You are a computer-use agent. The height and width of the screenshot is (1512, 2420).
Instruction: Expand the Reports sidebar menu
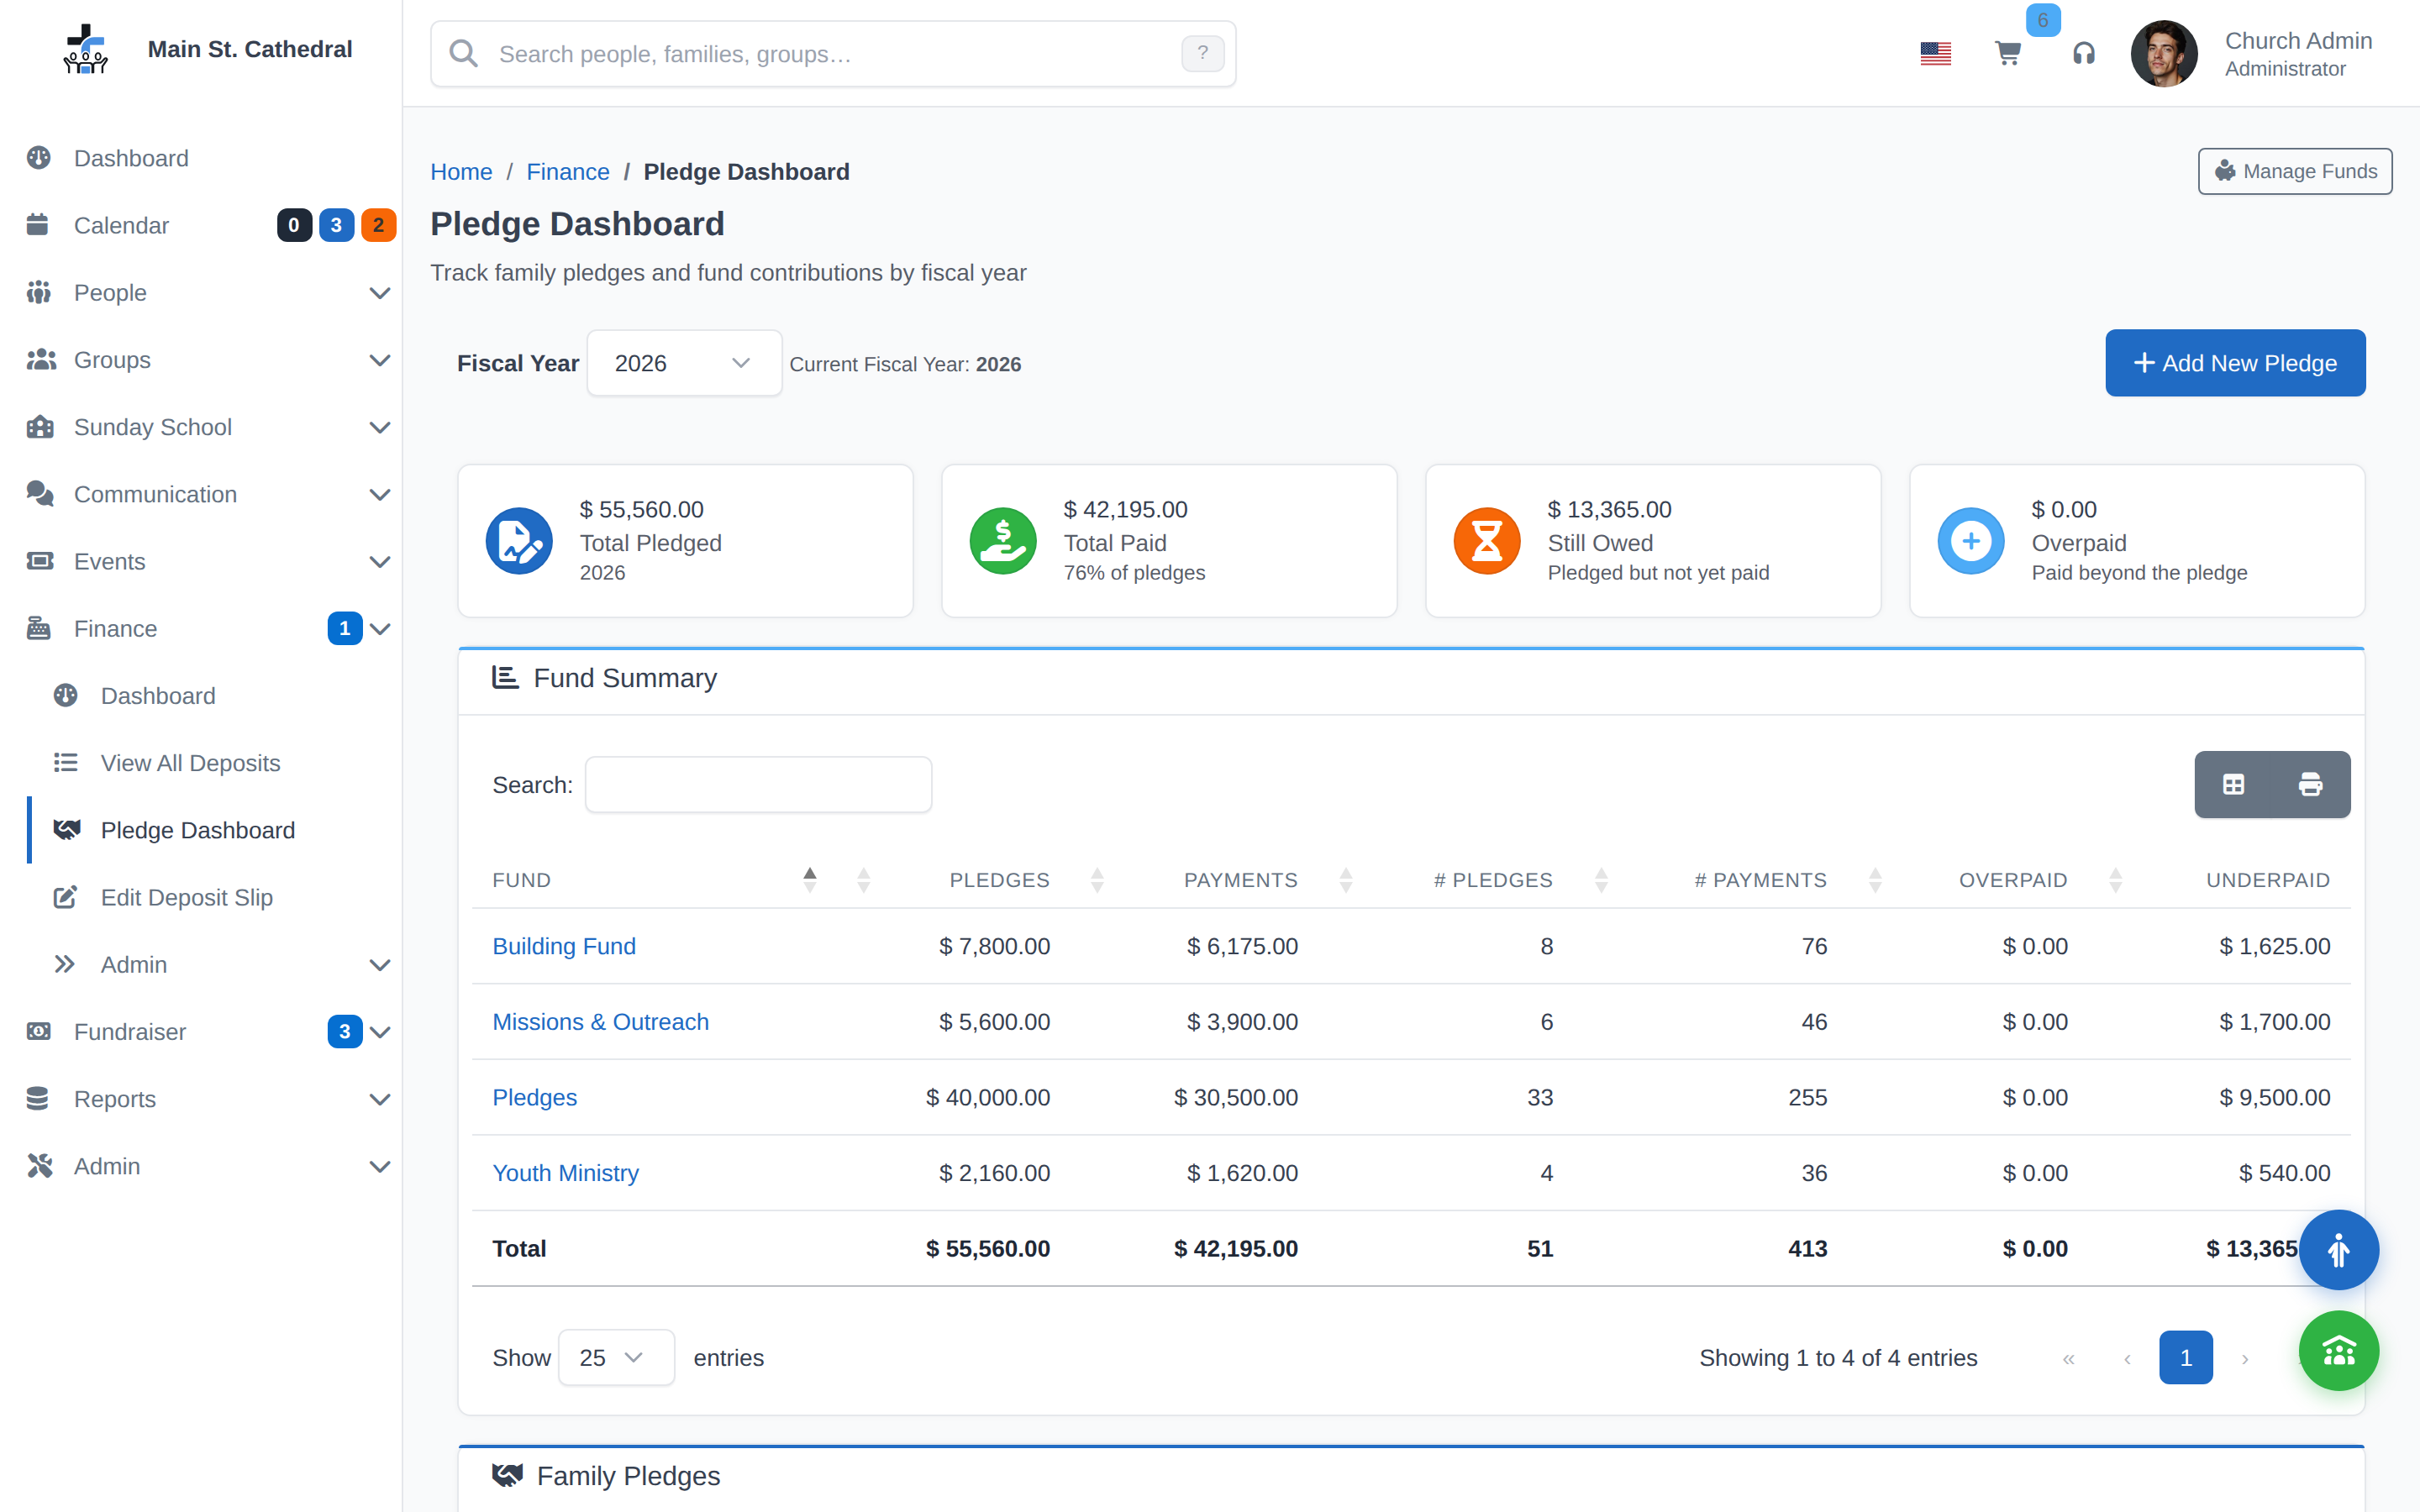pos(201,1099)
